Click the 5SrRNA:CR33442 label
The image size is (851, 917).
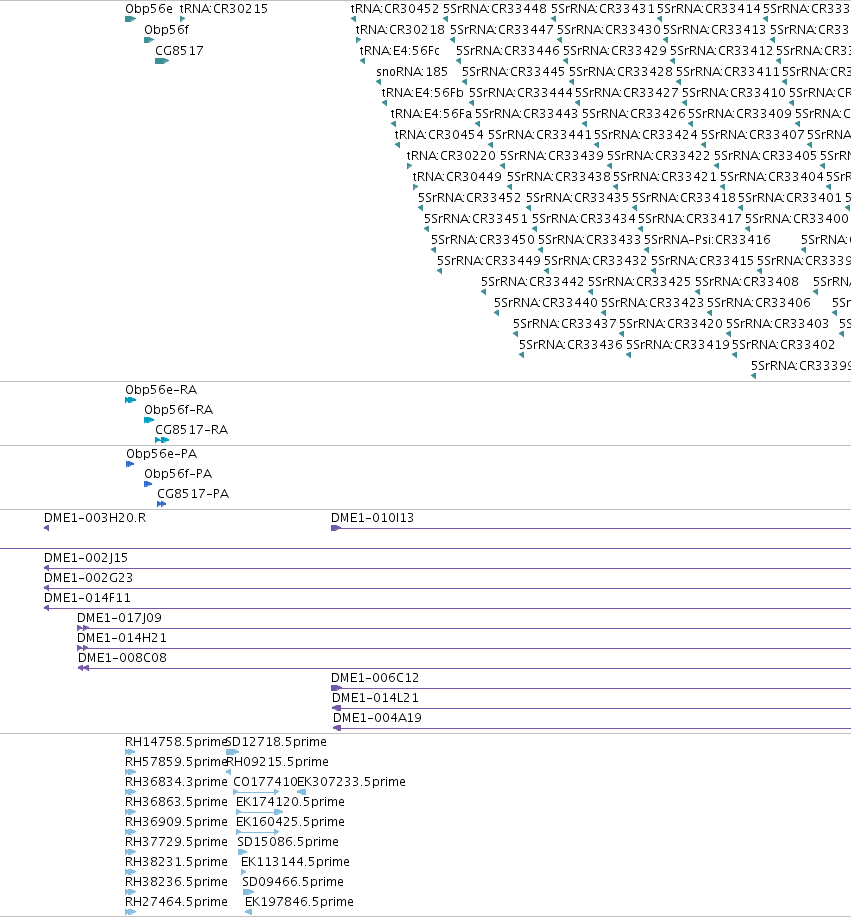coord(532,282)
